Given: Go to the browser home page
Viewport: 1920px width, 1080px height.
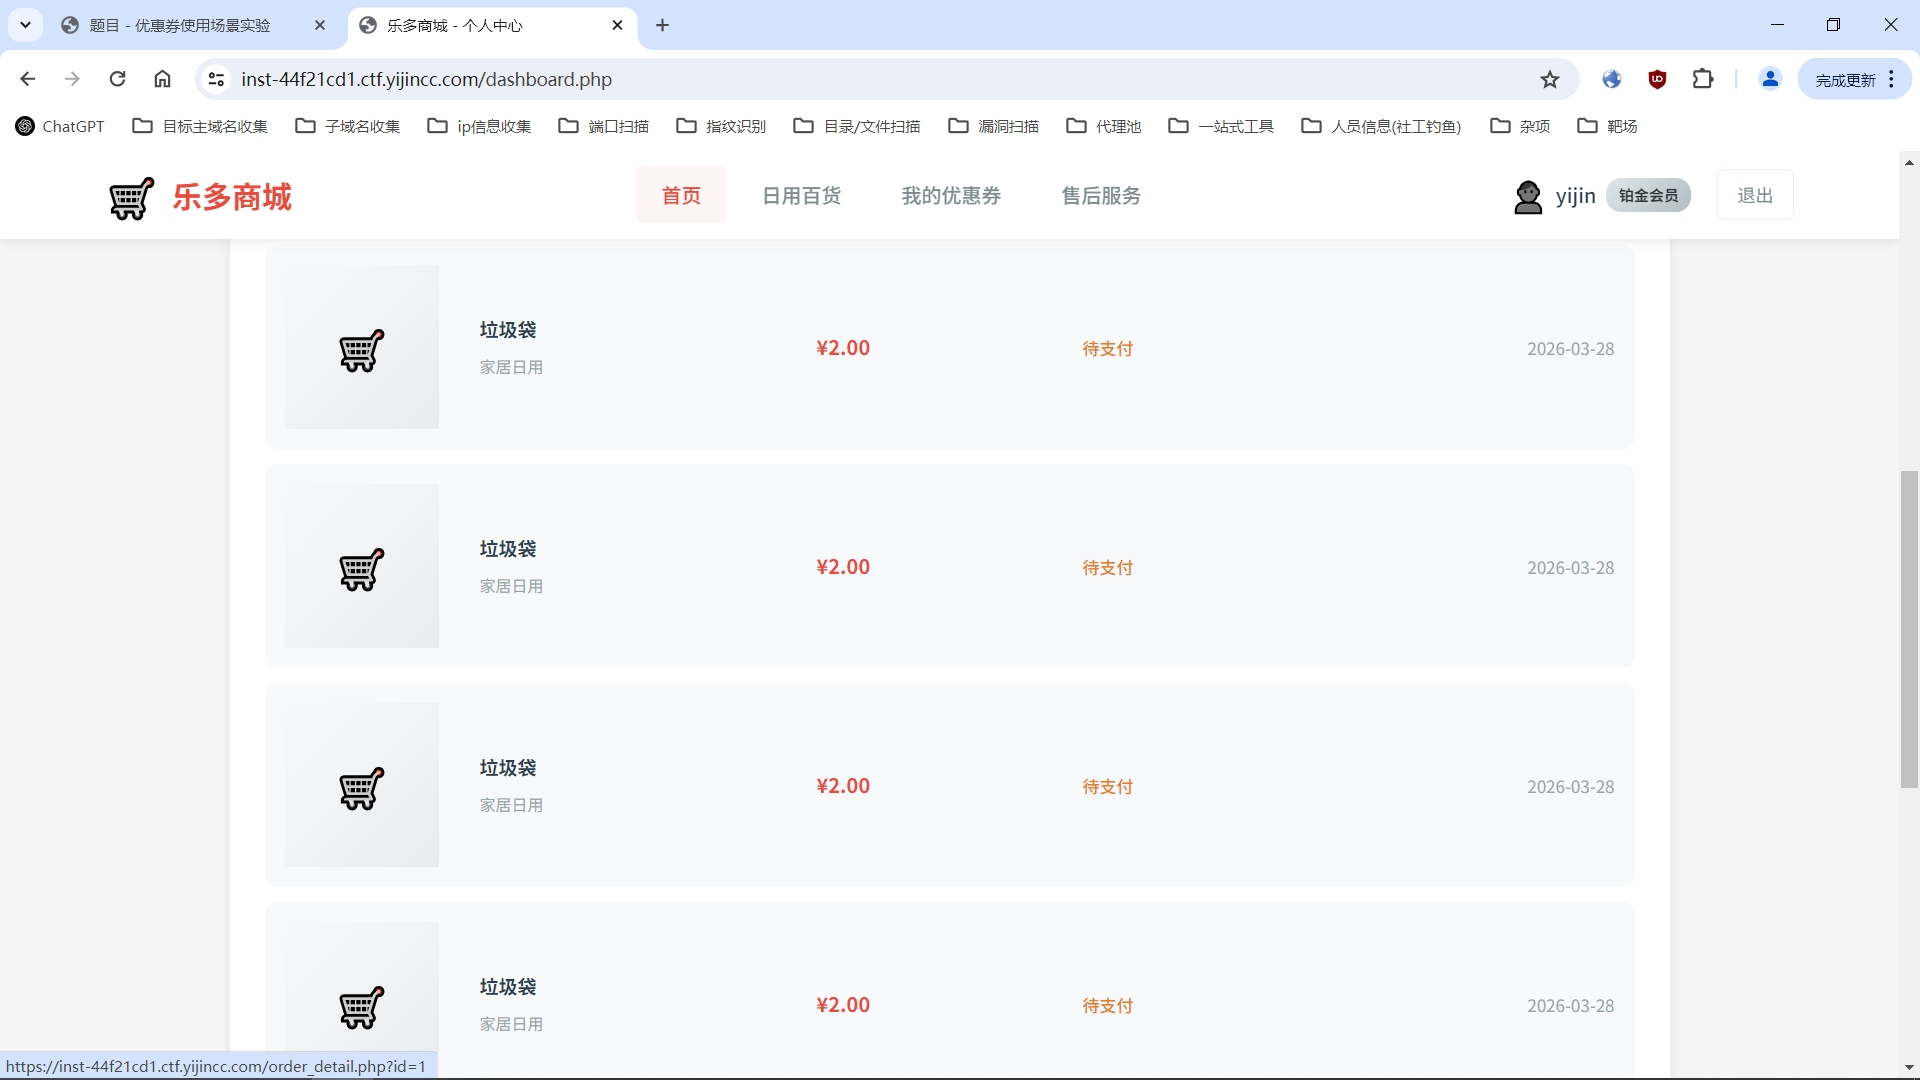Looking at the screenshot, I should 163,79.
